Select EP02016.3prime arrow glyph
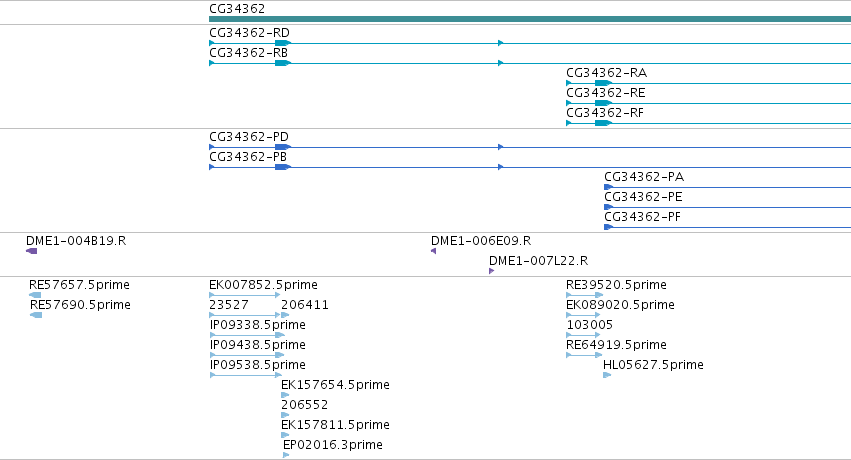Screen dimensions: 851x460 (x=286, y=455)
